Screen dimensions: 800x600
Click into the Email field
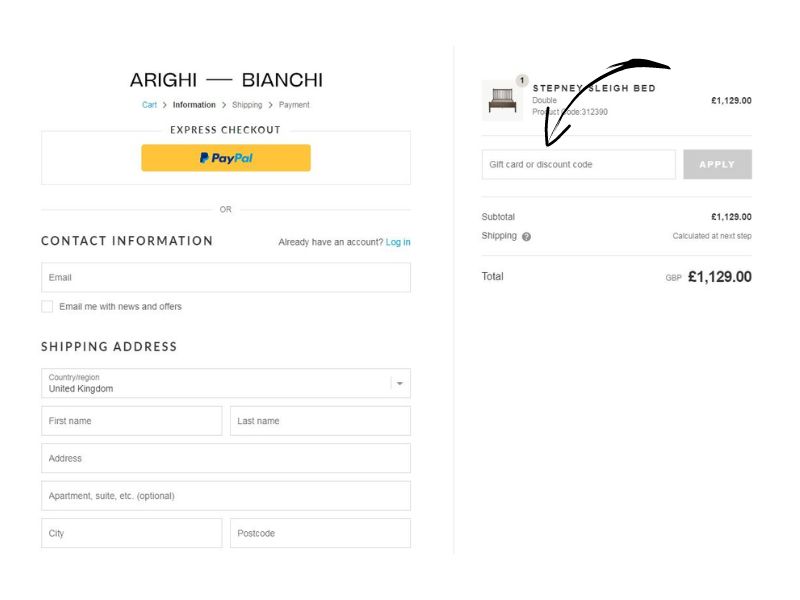pyautogui.click(x=225, y=277)
